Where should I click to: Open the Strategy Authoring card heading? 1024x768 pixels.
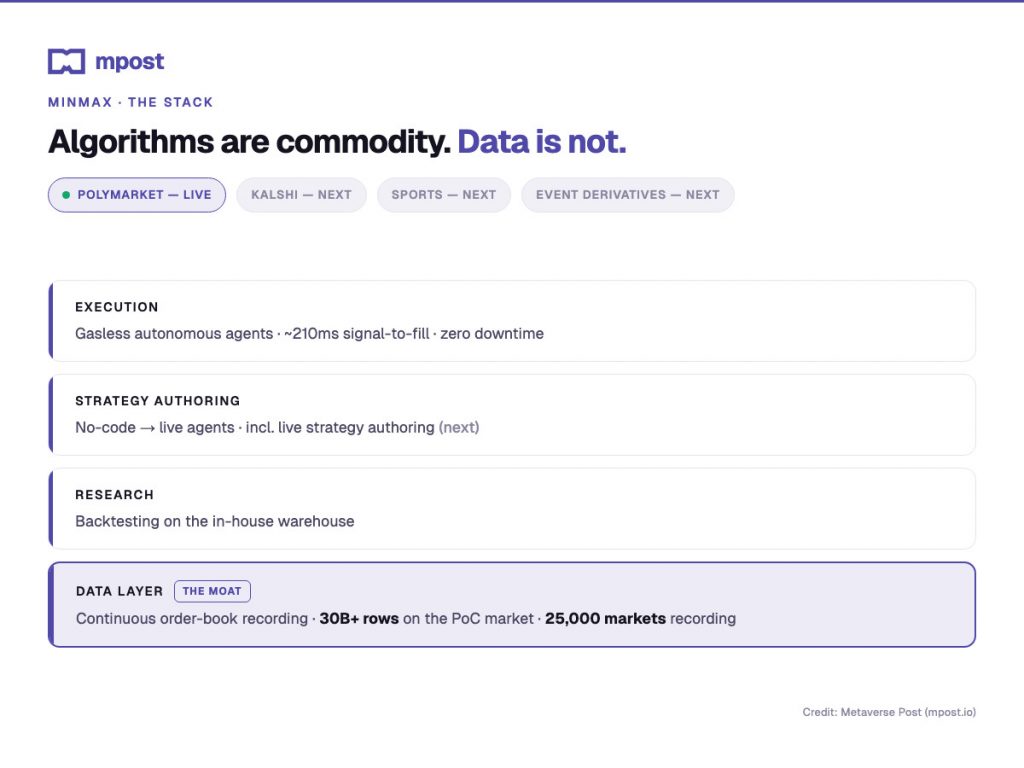157,401
